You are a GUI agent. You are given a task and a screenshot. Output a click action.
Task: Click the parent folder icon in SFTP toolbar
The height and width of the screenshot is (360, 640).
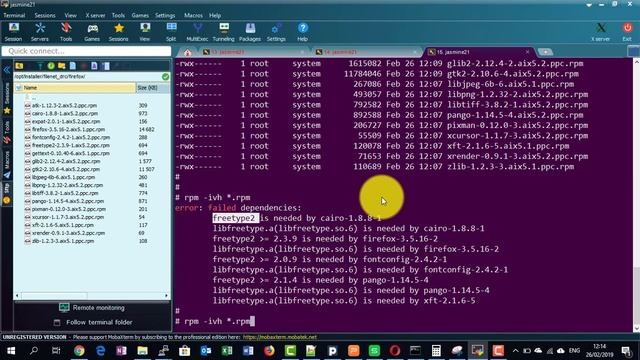point(19,66)
